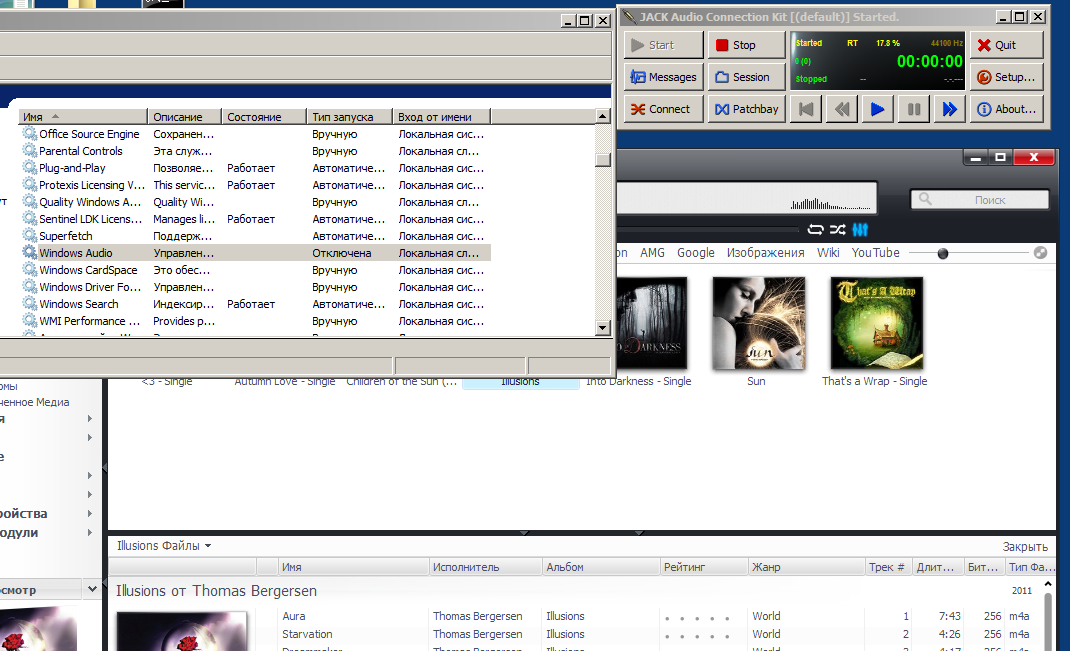Open the JACK Session manager
The image size is (1070, 651).
pyautogui.click(x=747, y=77)
